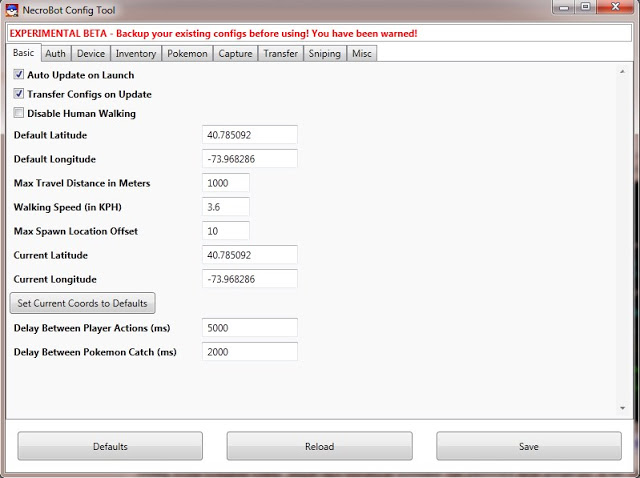Click the Default Latitude label

50,135
